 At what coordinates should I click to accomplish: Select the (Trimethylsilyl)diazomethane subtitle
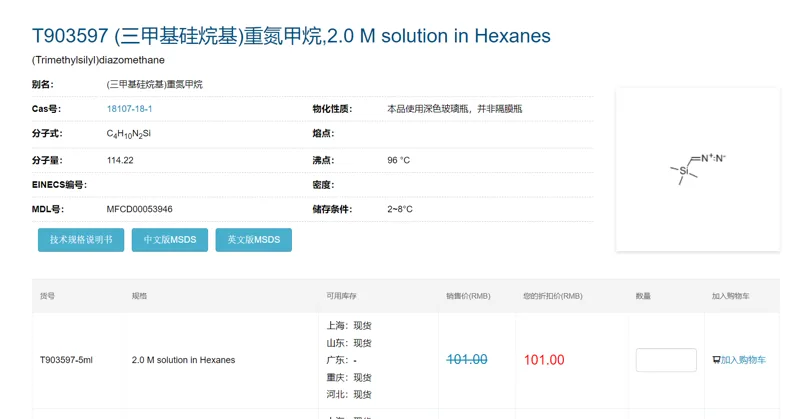[x=98, y=60]
